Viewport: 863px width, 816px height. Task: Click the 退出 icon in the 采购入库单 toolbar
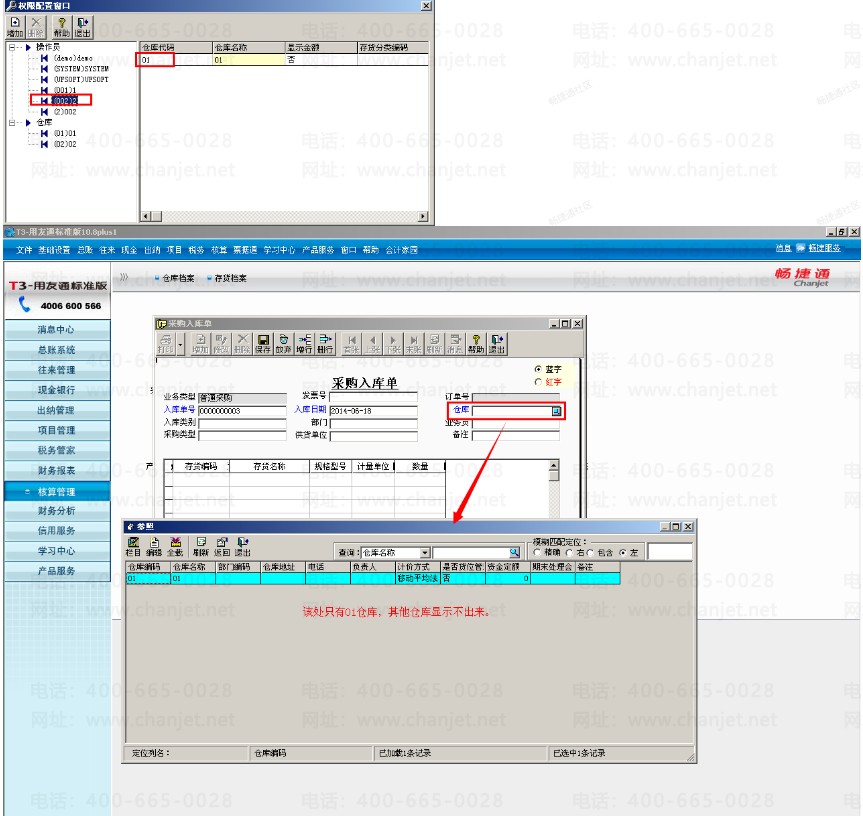pos(497,343)
